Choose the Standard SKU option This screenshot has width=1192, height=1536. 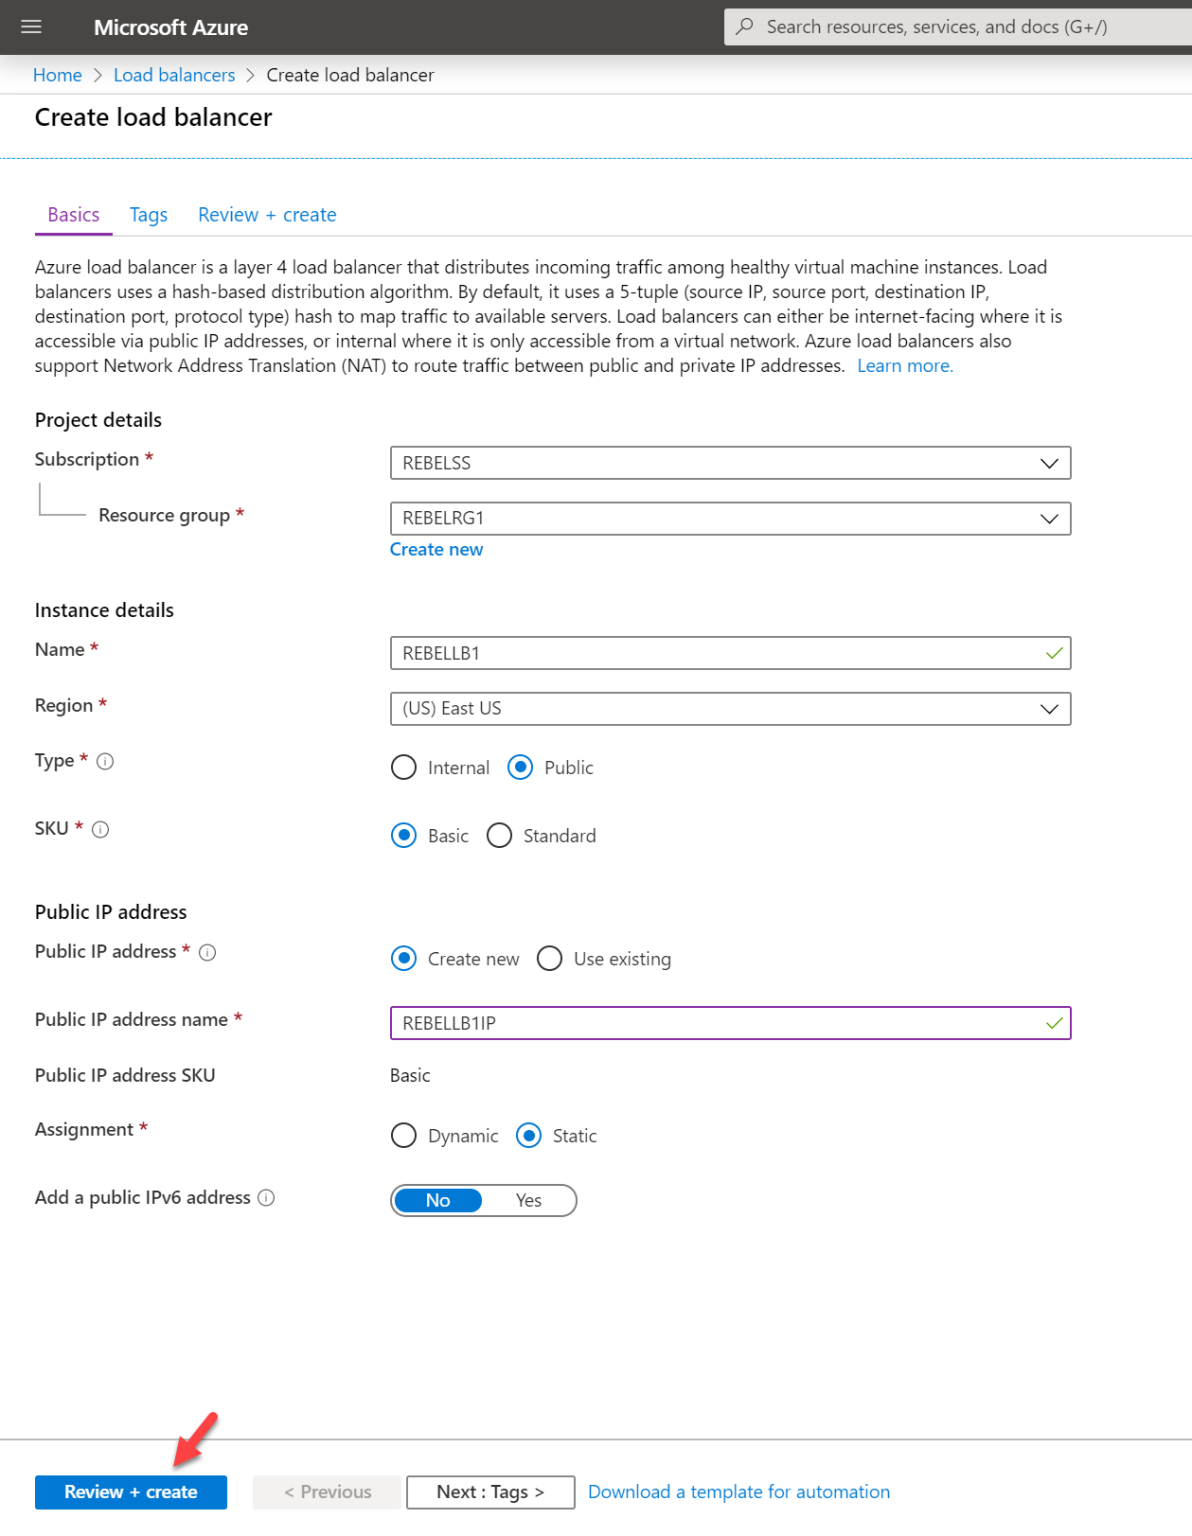pos(499,835)
